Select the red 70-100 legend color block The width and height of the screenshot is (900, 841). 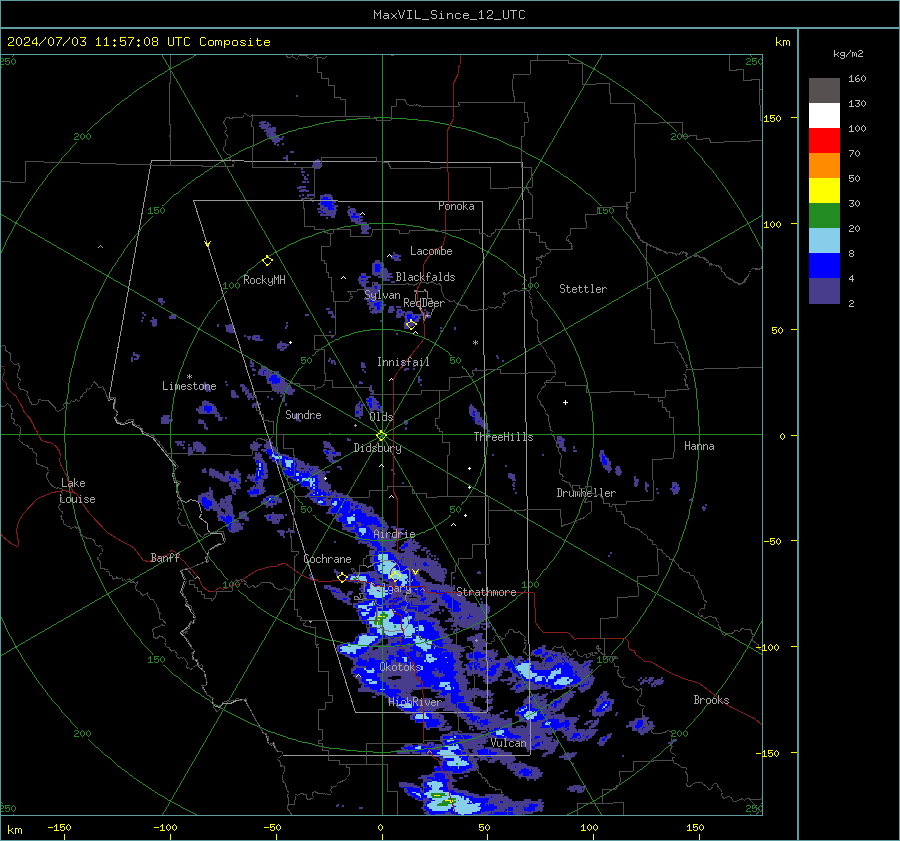coord(824,141)
